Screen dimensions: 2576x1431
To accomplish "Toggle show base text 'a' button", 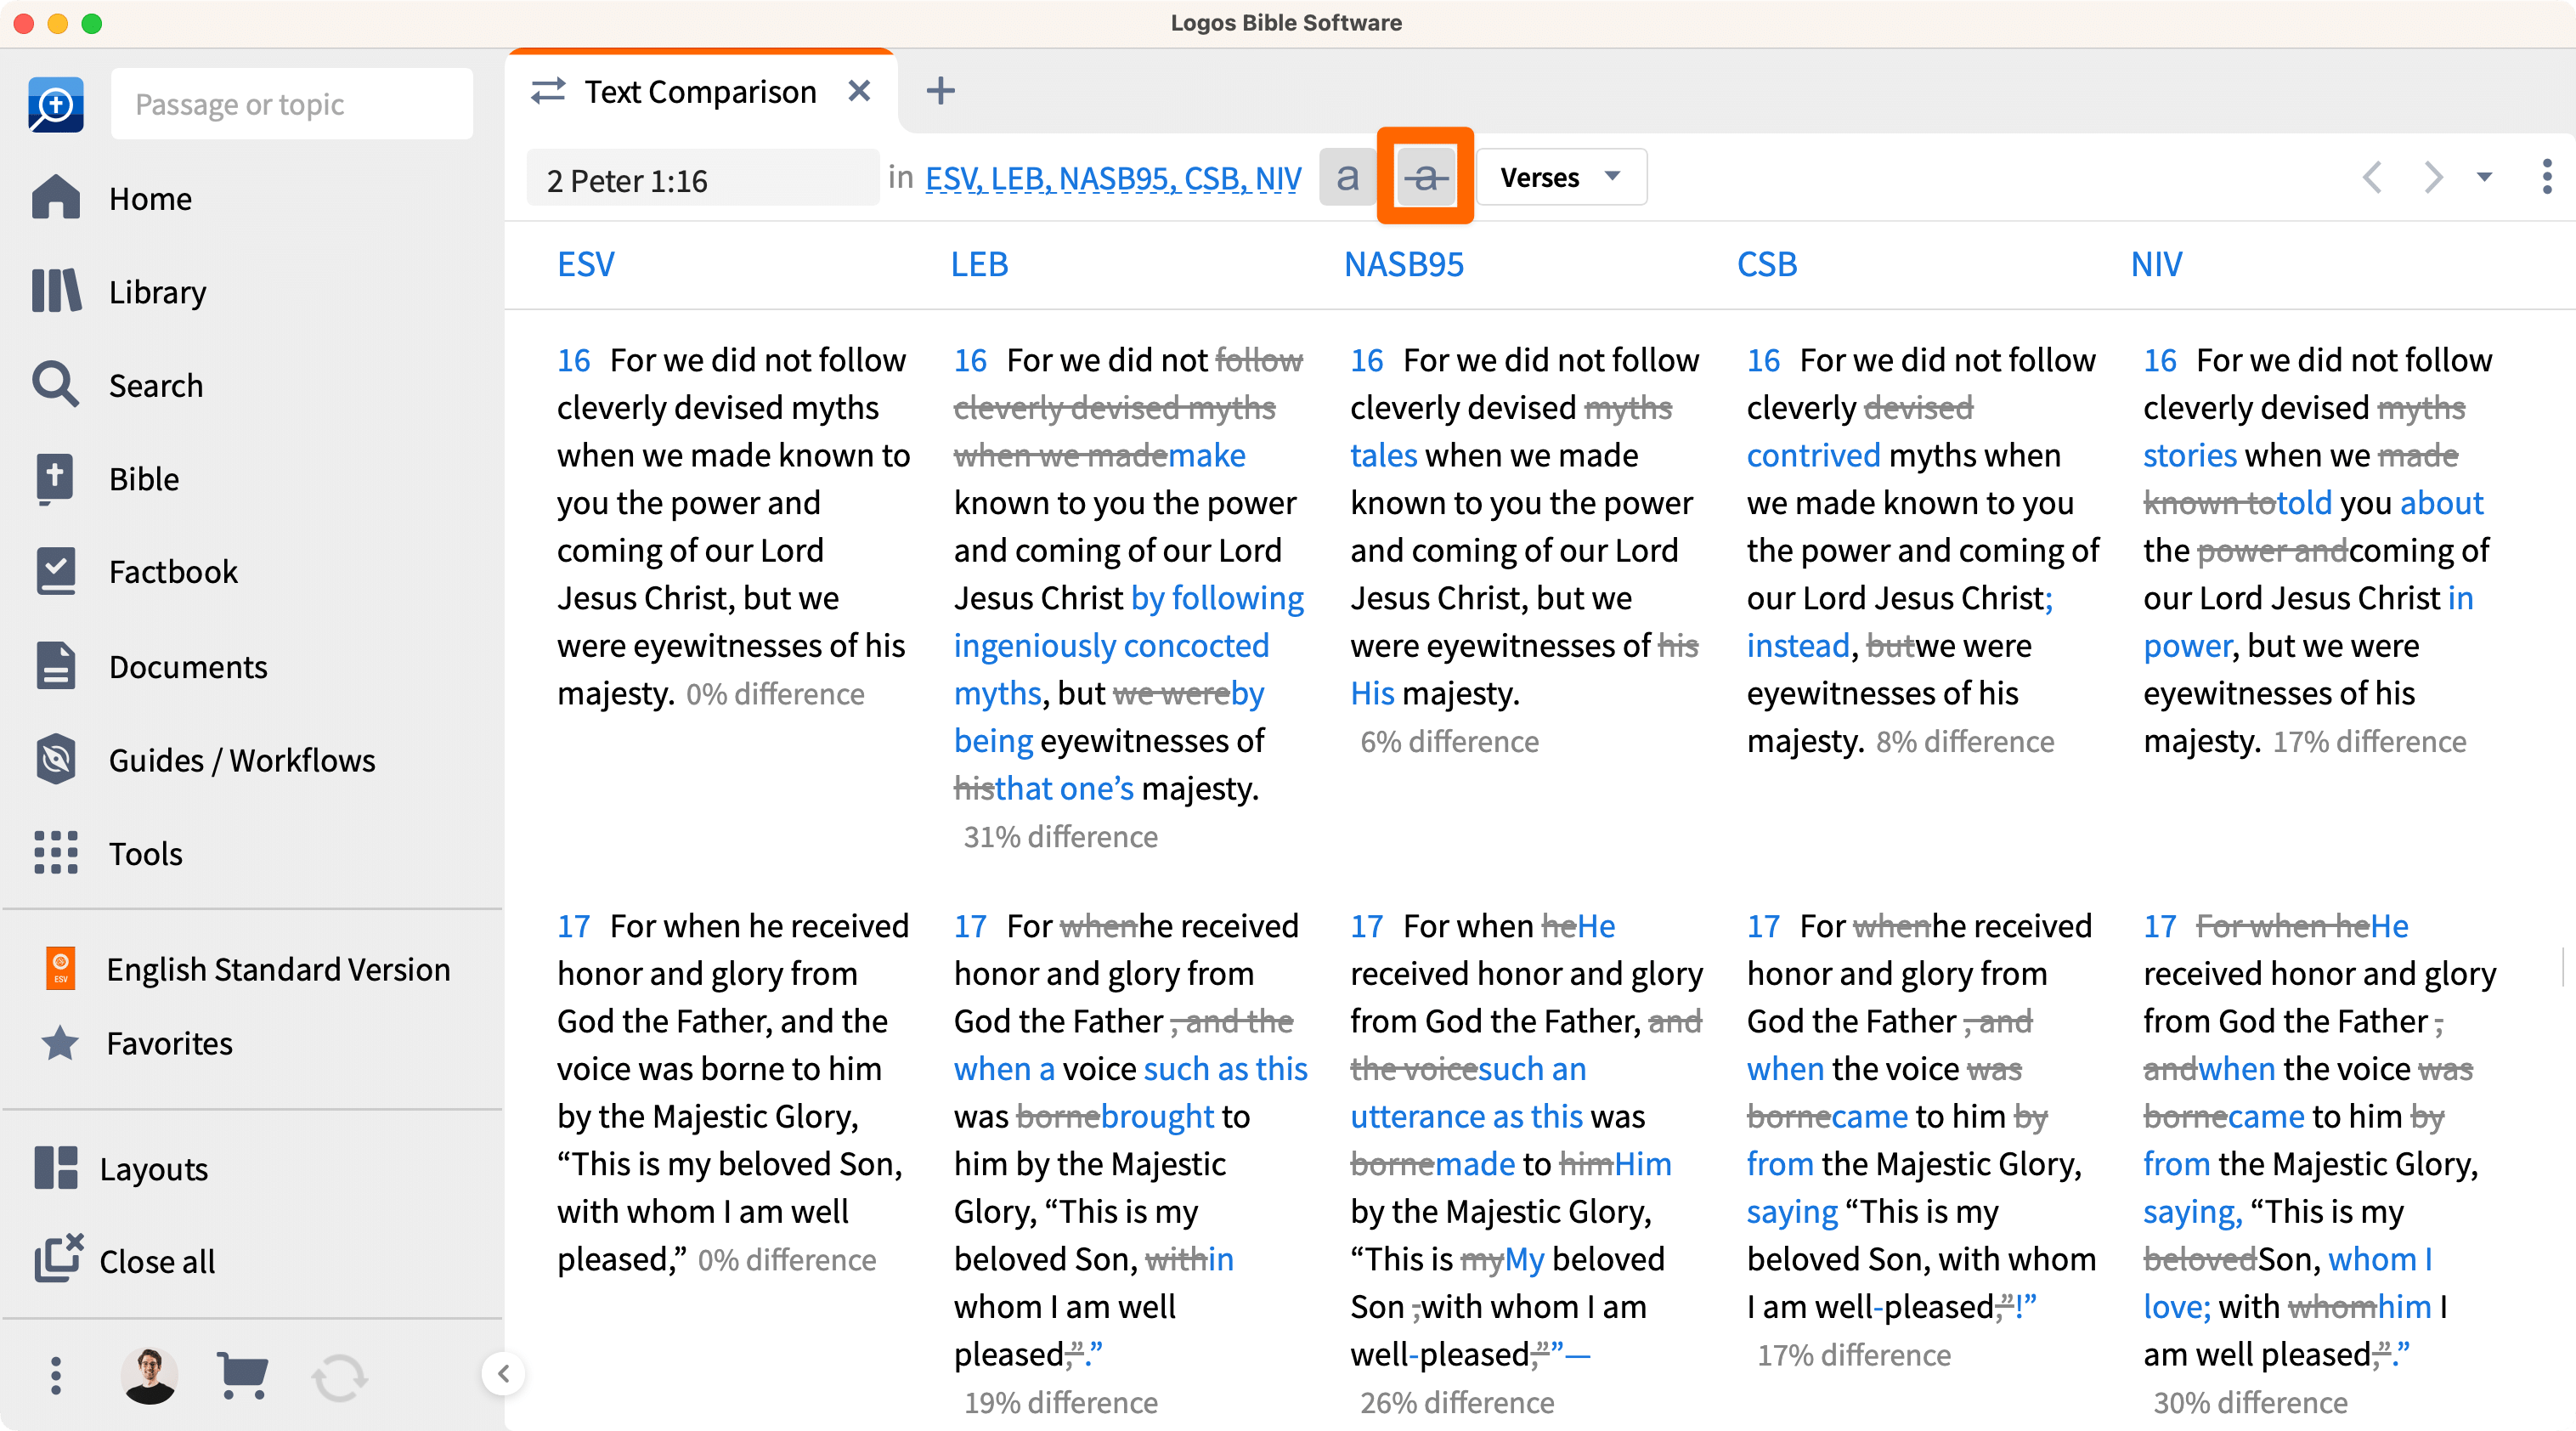I will 1348,177.
